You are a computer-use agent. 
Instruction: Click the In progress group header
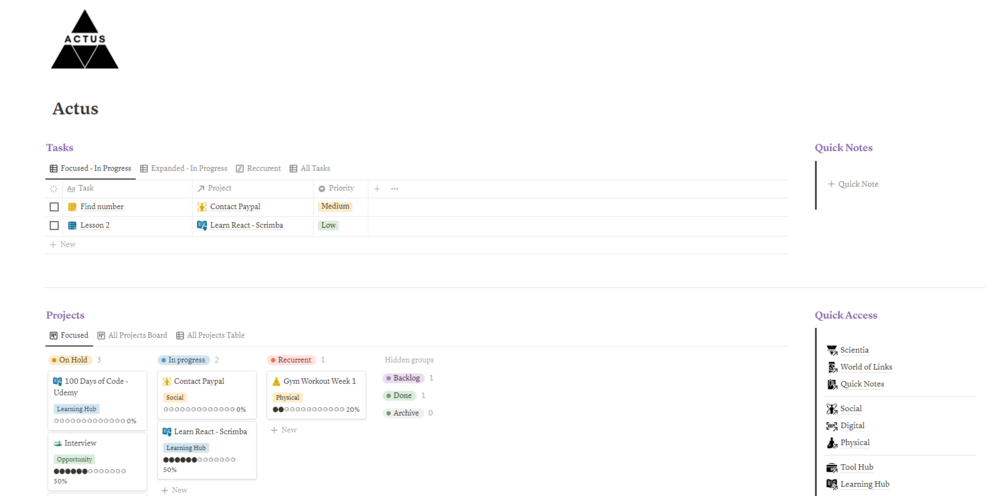pos(184,360)
